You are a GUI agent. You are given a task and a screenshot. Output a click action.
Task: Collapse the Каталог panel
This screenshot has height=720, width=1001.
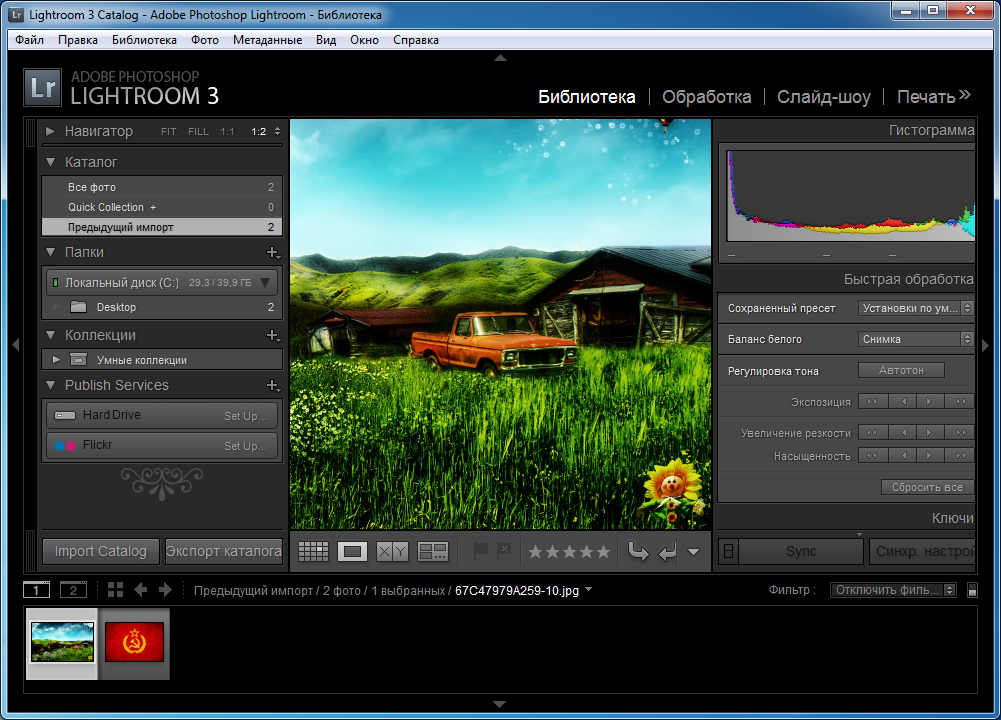point(50,162)
